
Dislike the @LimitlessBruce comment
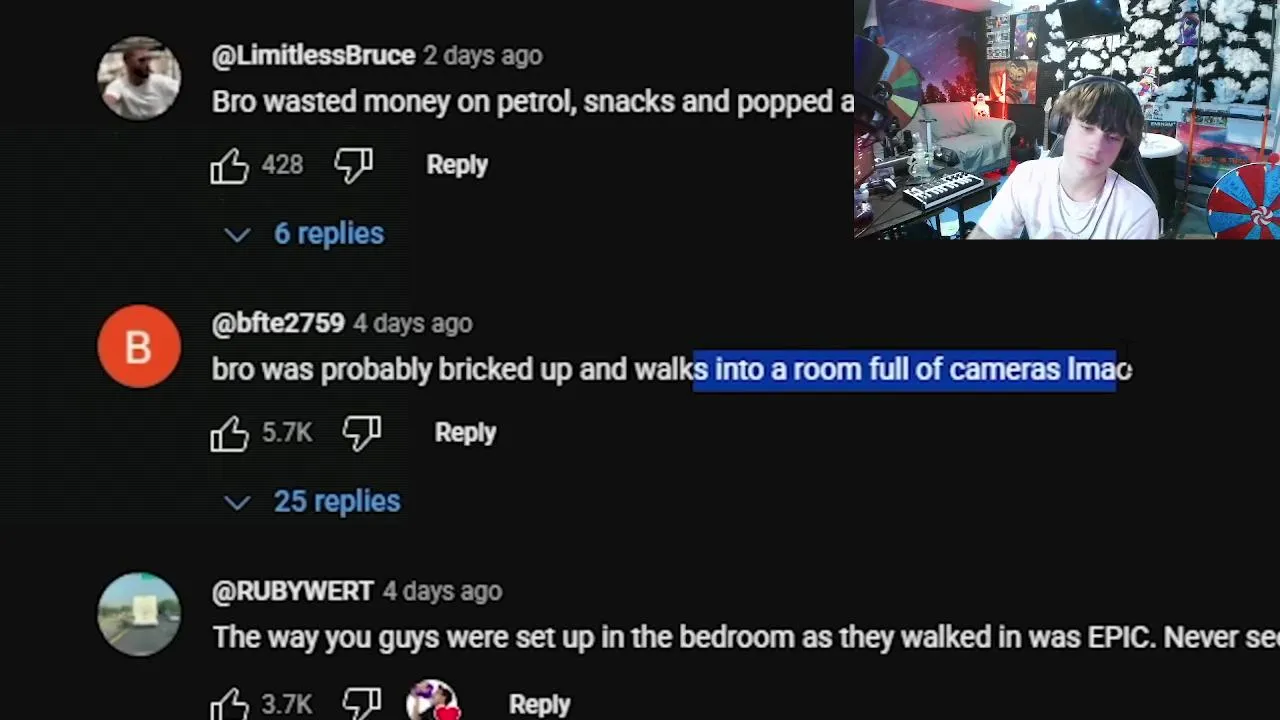point(353,166)
